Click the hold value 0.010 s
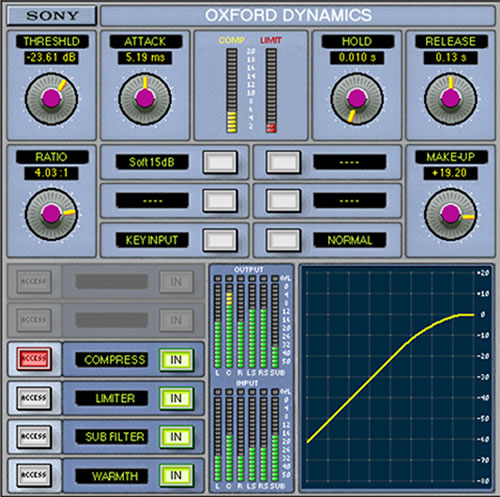500x497 pixels. pos(357,58)
